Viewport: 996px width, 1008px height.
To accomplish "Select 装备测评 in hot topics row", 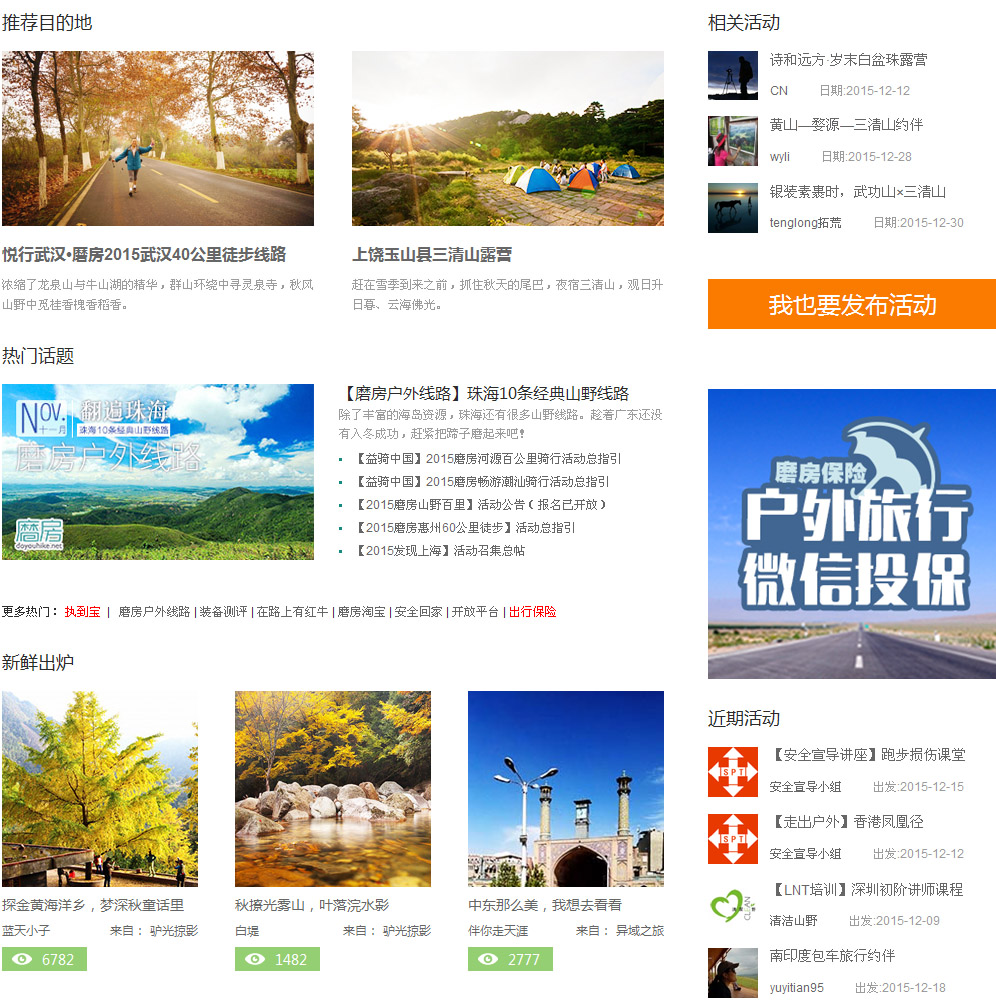I will coord(223,612).
